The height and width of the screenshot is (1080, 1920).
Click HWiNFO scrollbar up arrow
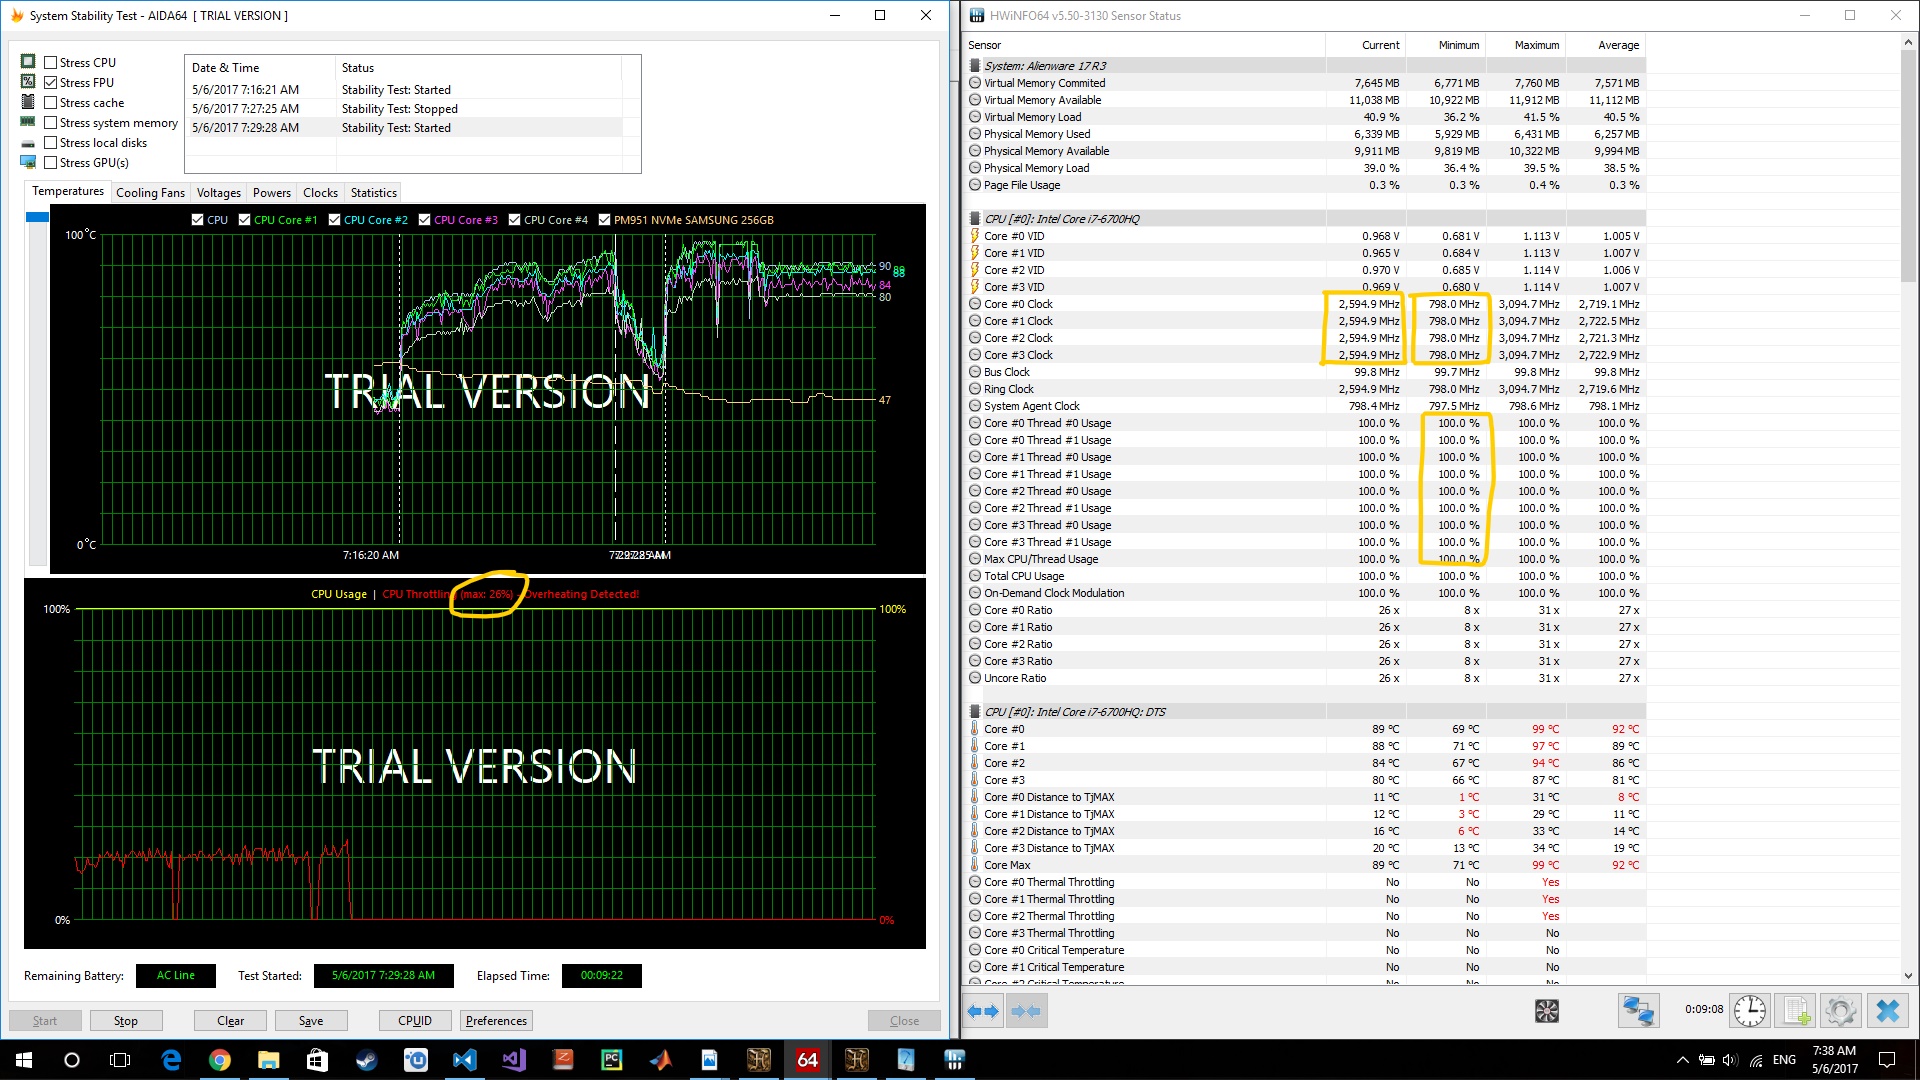pos(1908,42)
